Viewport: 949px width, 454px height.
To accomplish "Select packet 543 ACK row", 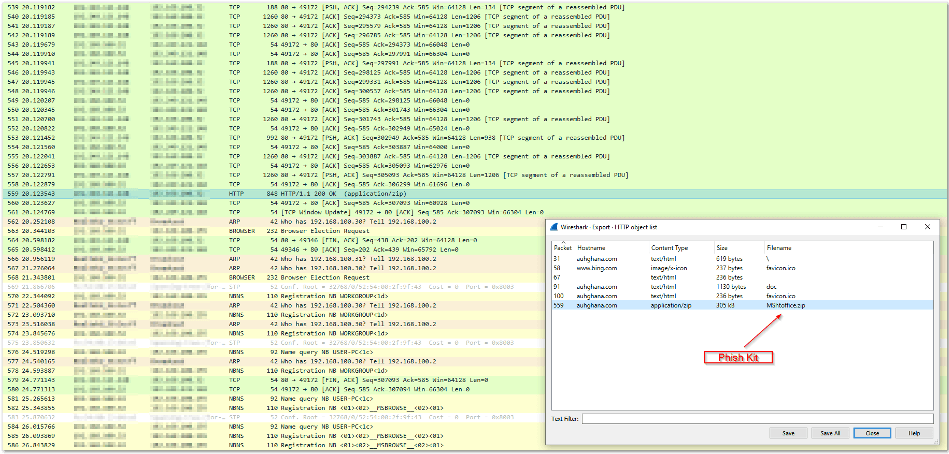I will [x=474, y=45].
